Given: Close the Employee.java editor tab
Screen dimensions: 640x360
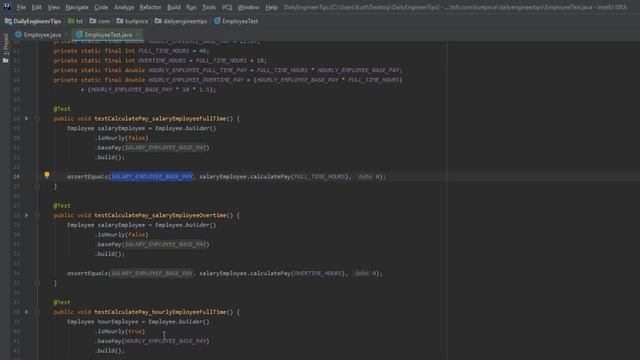Looking at the screenshot, I should click(66, 35).
